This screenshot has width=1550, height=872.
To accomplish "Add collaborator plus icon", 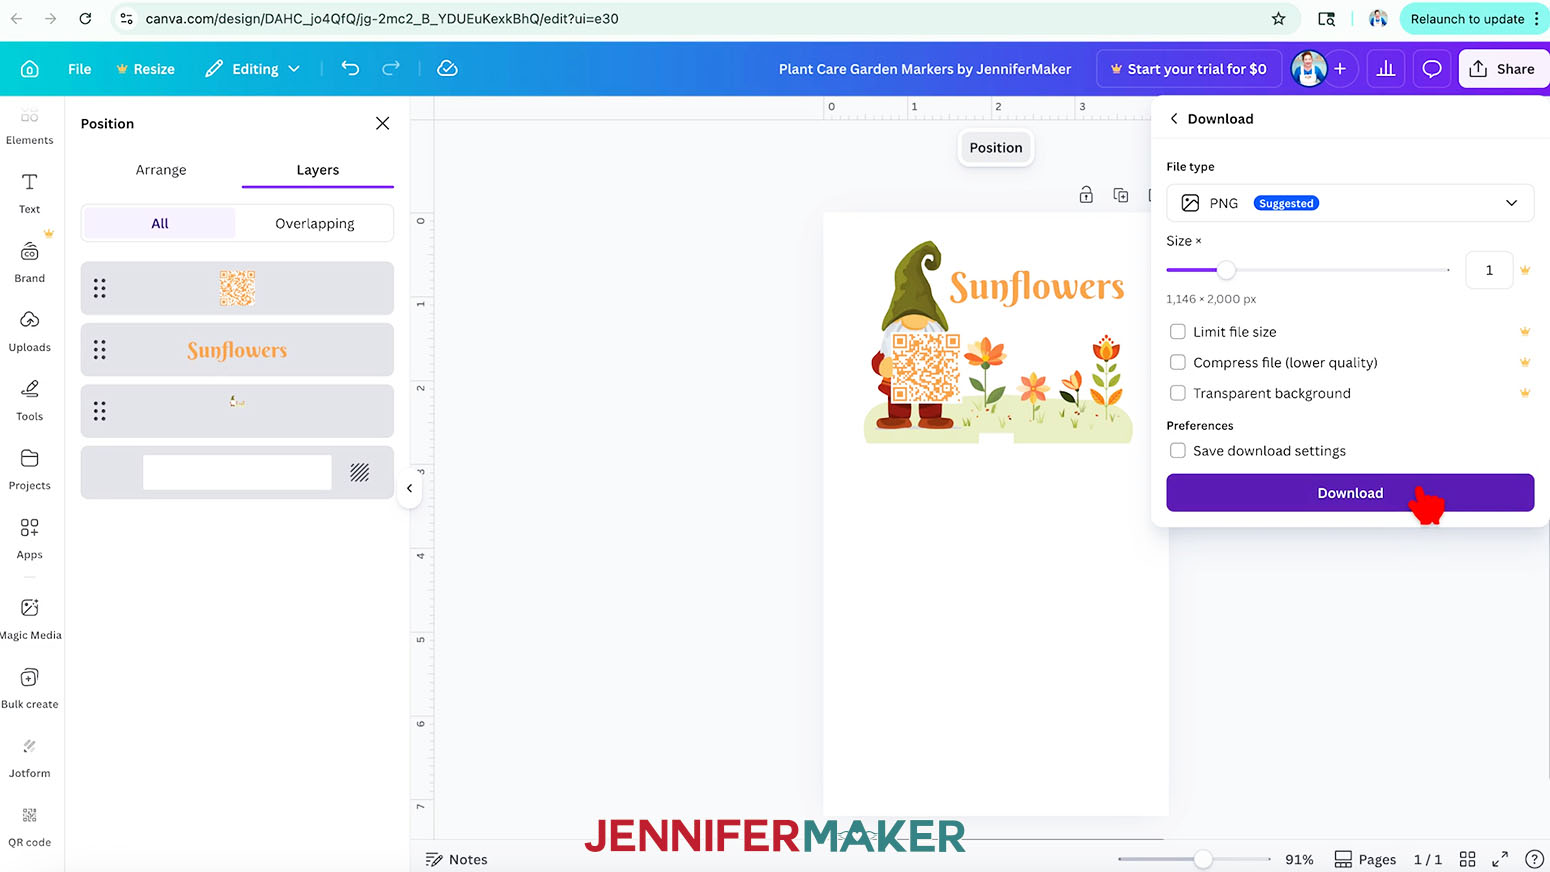I will [1340, 69].
